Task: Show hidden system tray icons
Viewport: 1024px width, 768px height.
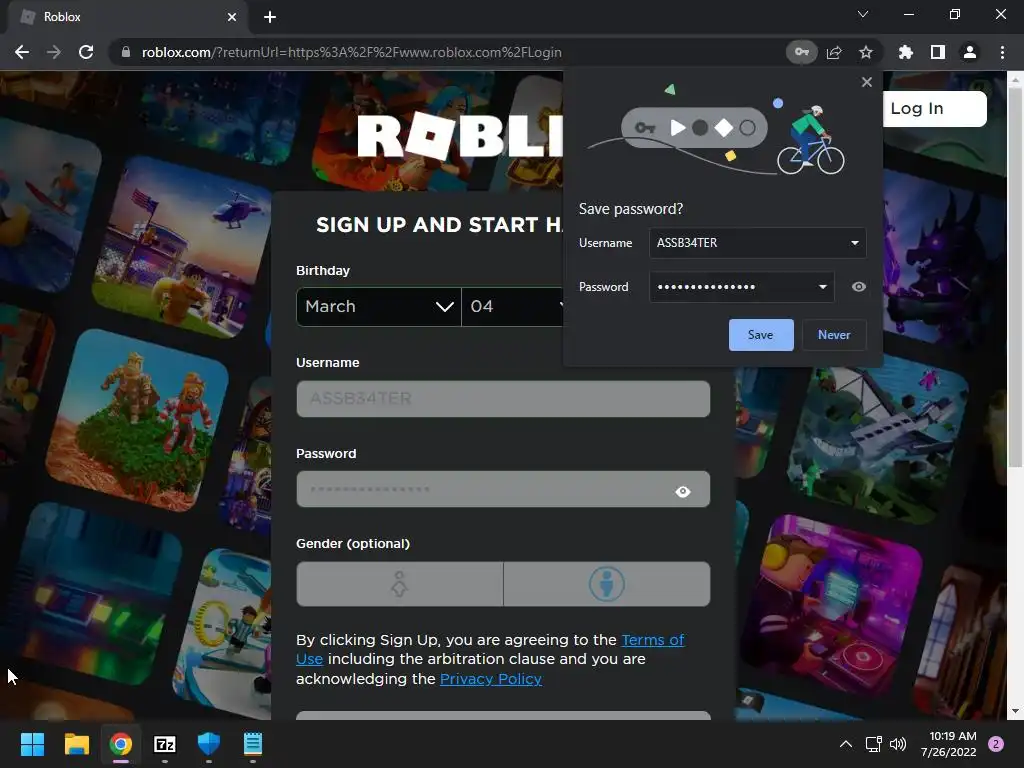Action: coord(846,744)
